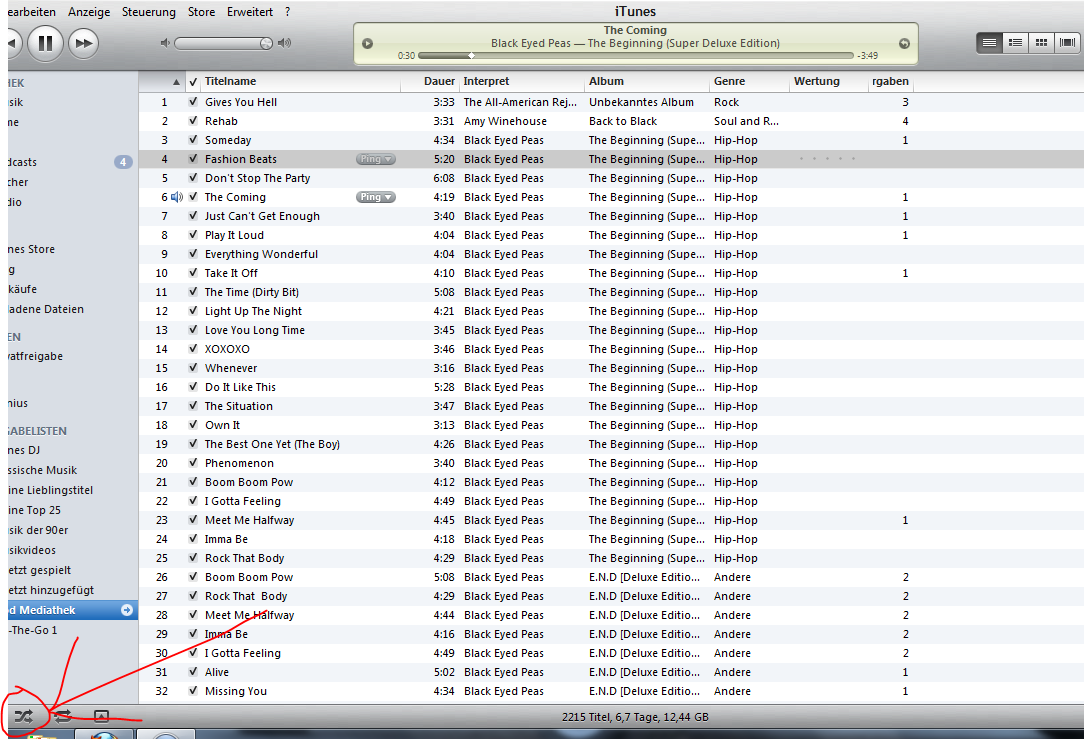Image resolution: width=1084 pixels, height=739 pixels.
Task: Click the low-volume speaker icon
Action: click(165, 43)
